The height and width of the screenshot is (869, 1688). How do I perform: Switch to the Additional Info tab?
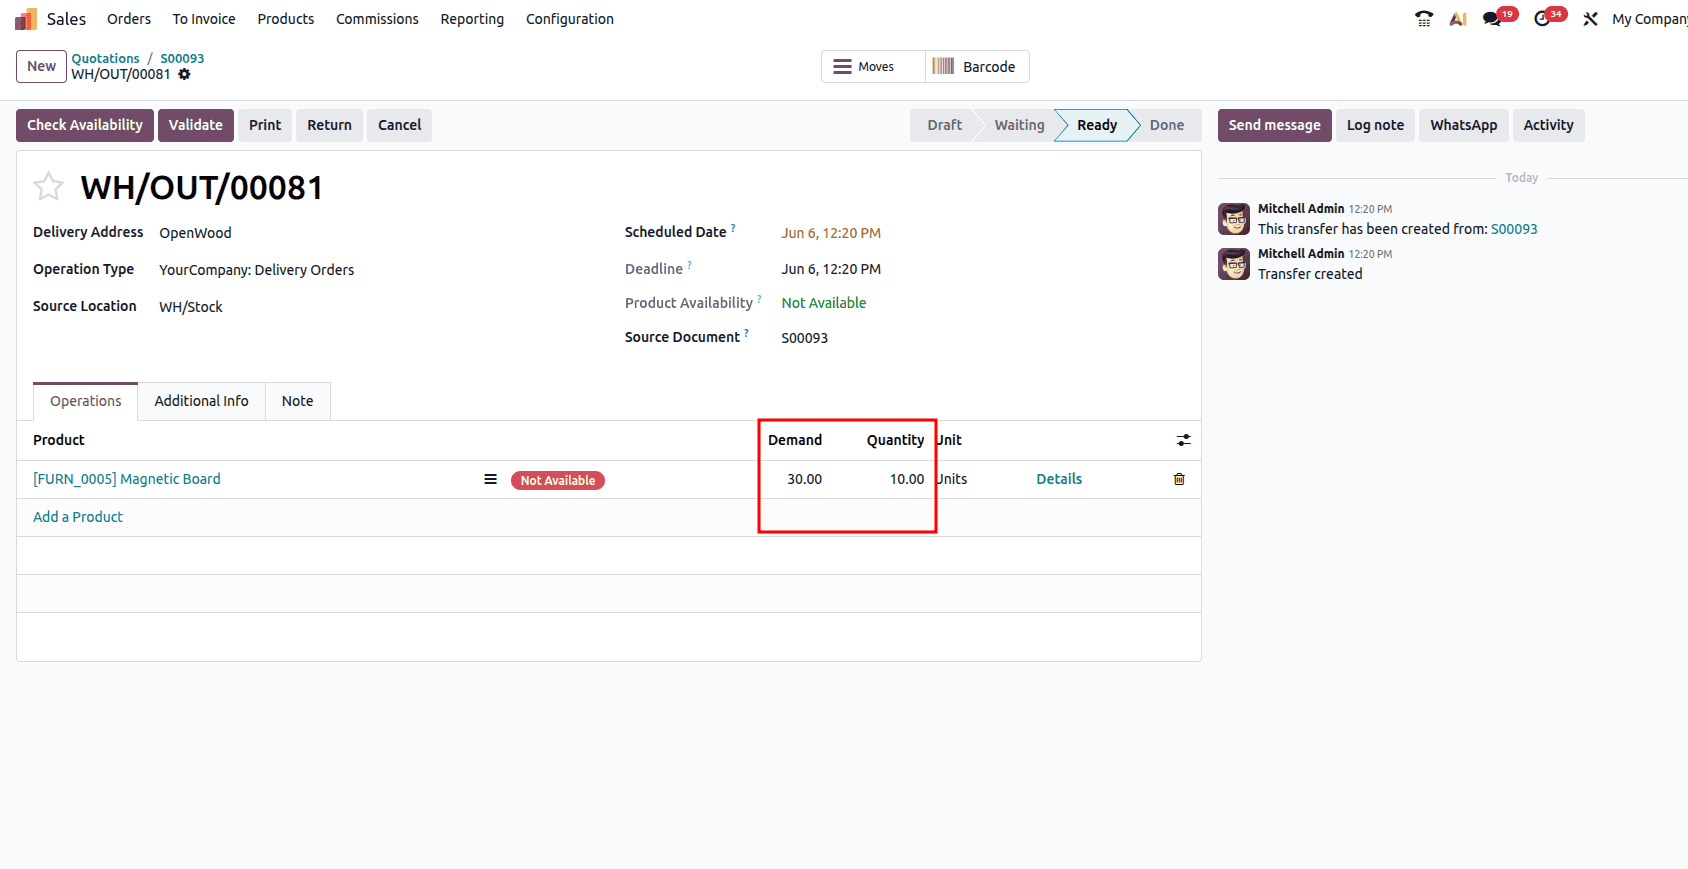[x=201, y=401]
